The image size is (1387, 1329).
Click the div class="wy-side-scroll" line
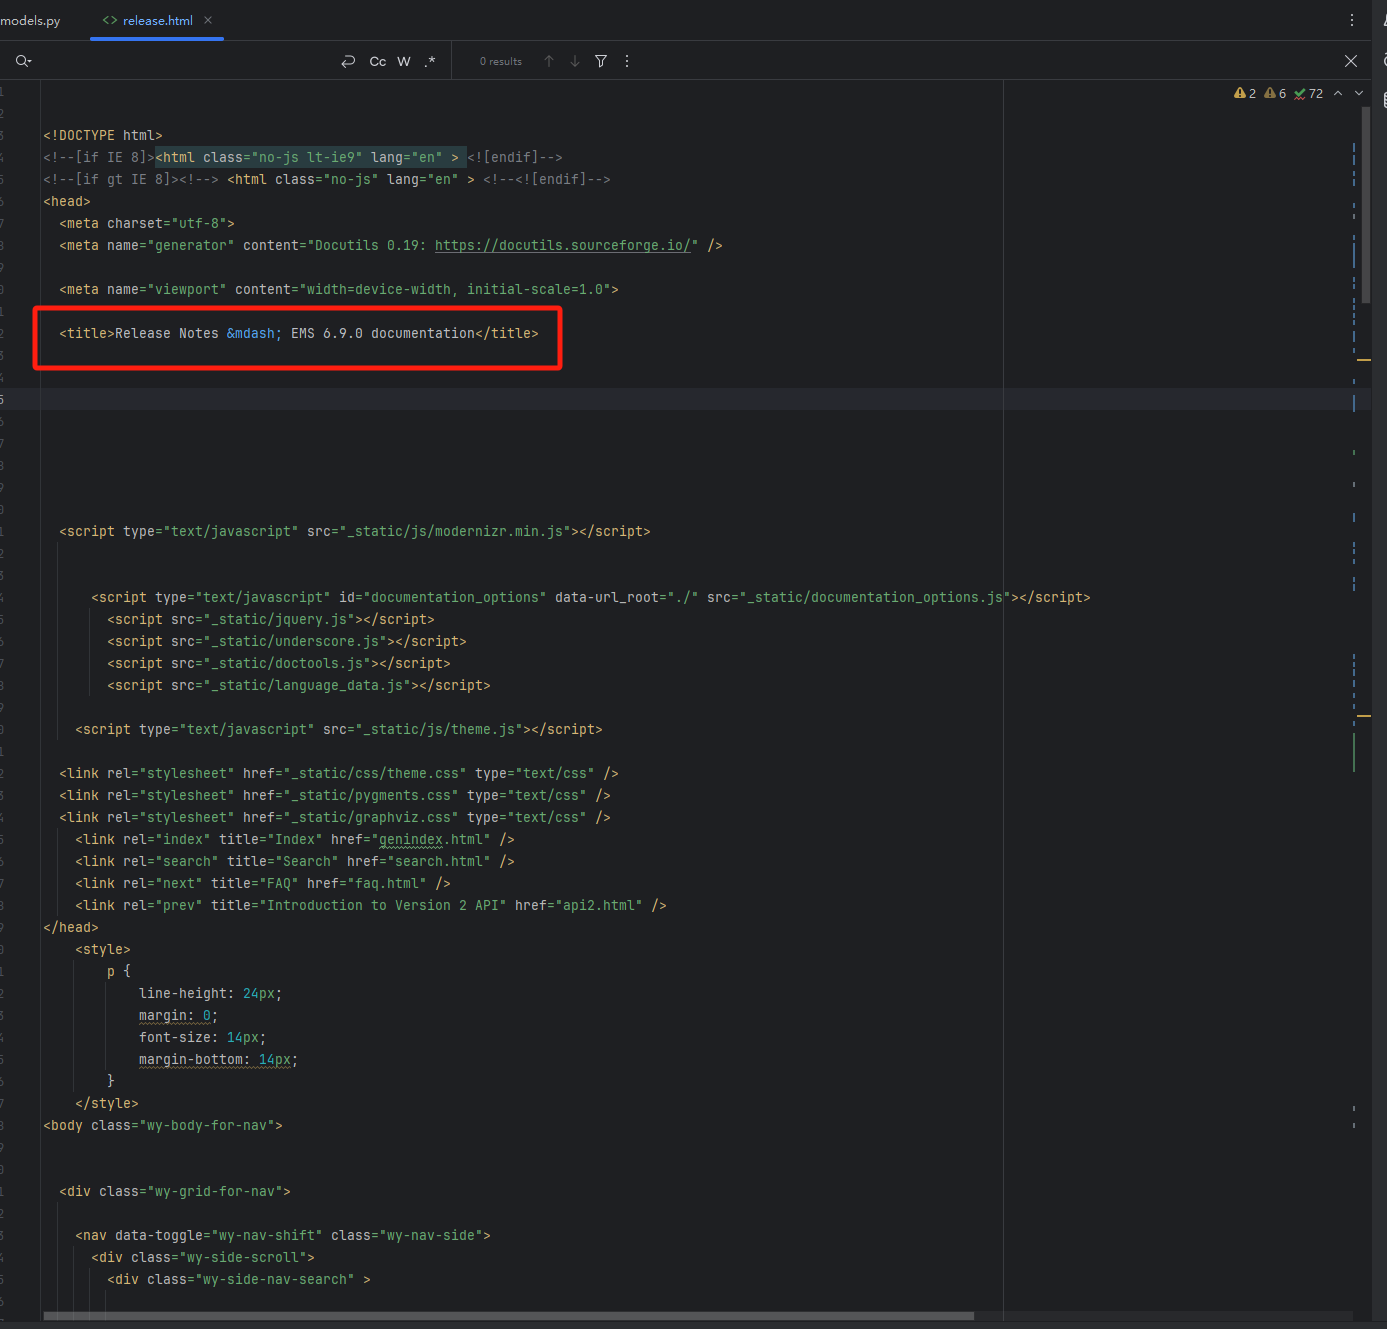(x=203, y=1257)
